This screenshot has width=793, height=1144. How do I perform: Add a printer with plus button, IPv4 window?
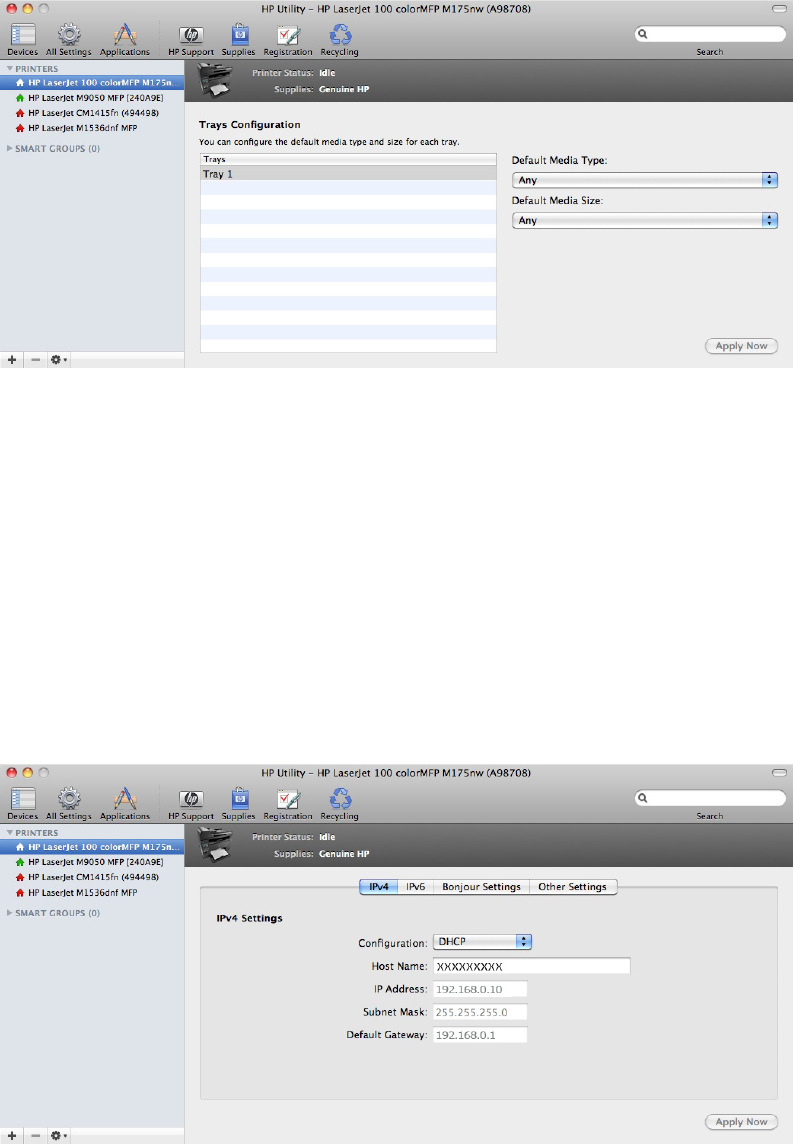click(12, 1136)
